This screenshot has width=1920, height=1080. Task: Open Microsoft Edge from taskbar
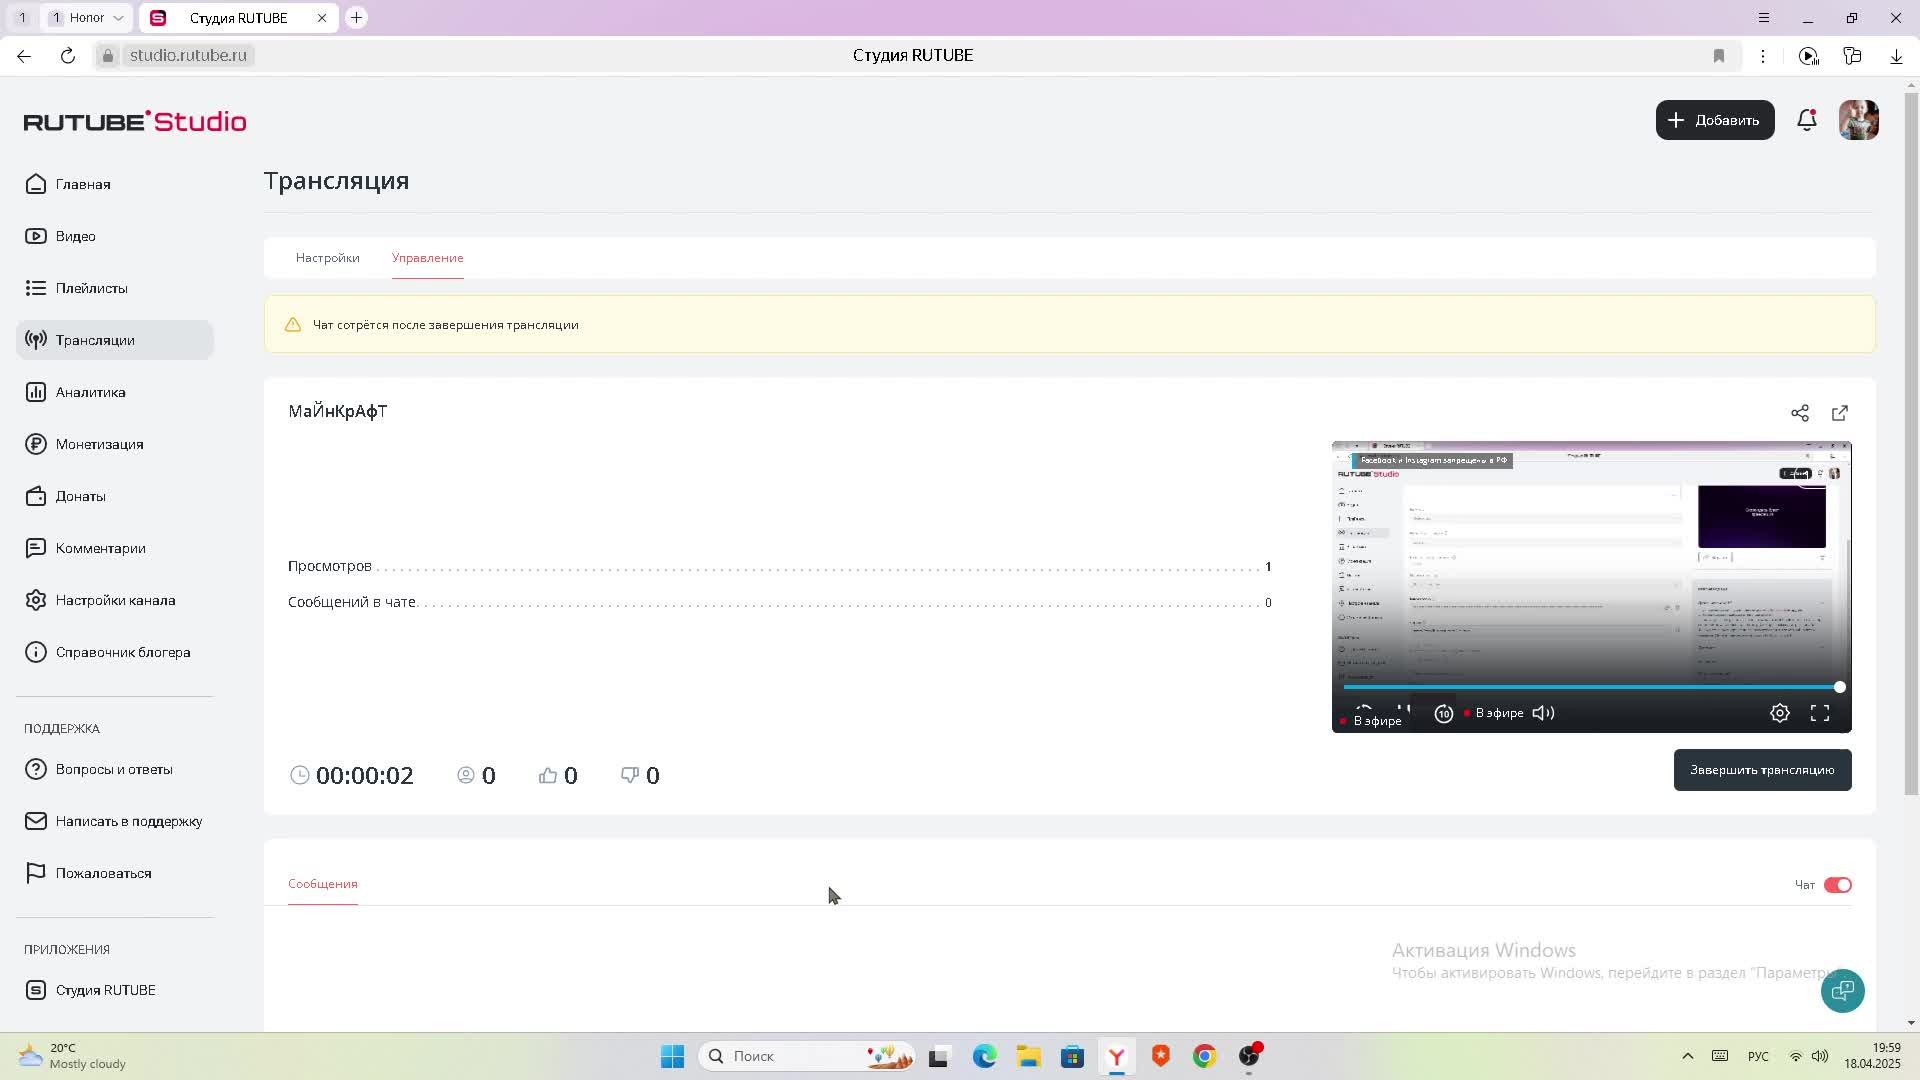click(x=985, y=1056)
